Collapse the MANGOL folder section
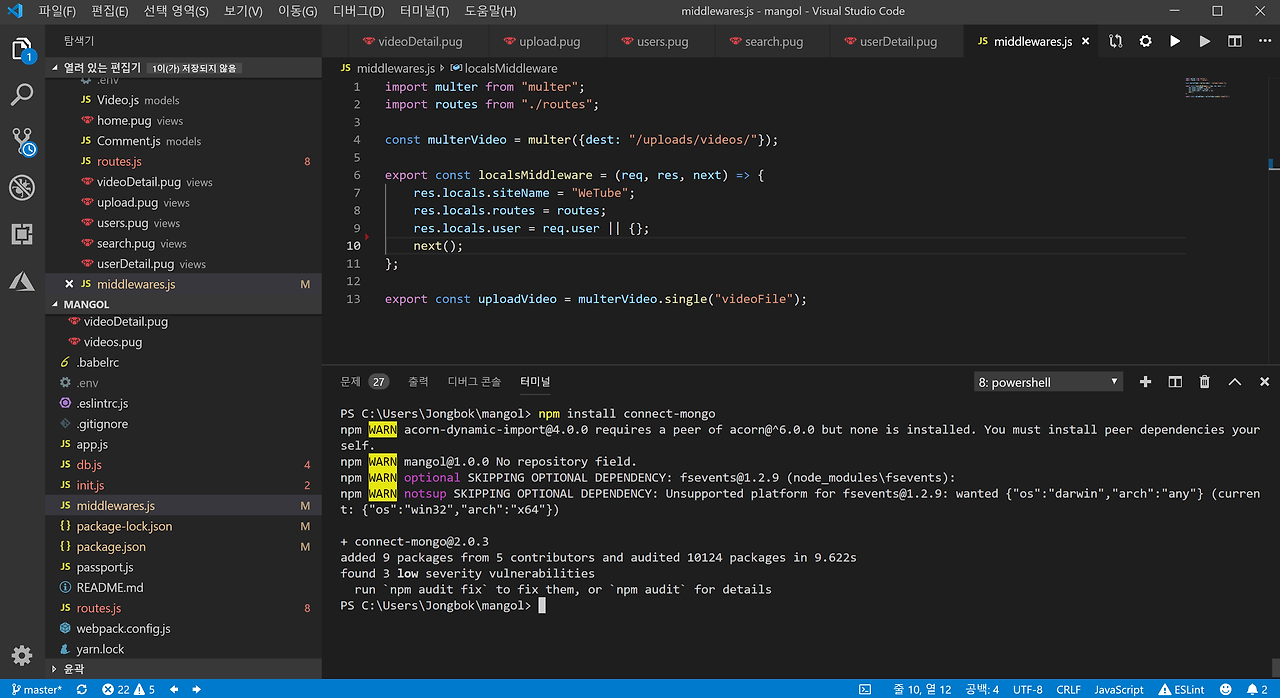The height and width of the screenshot is (698, 1280). click(86, 304)
